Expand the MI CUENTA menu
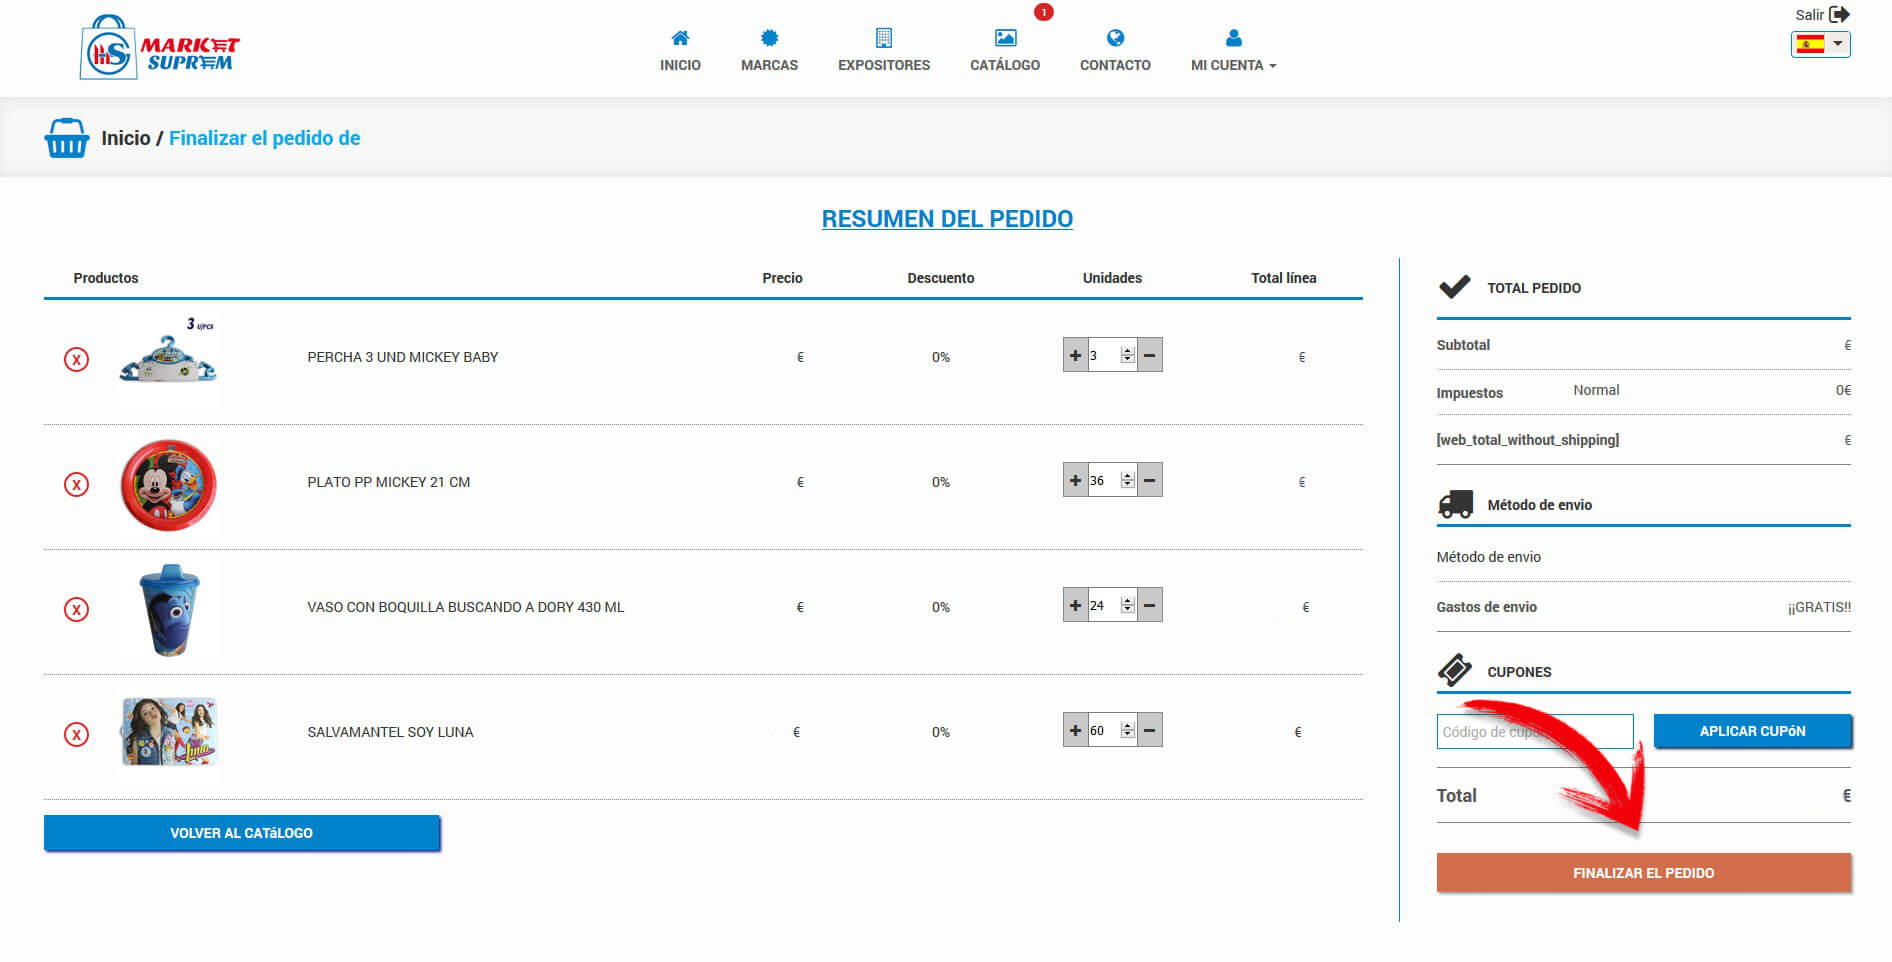The width and height of the screenshot is (1892, 962). click(x=1233, y=51)
